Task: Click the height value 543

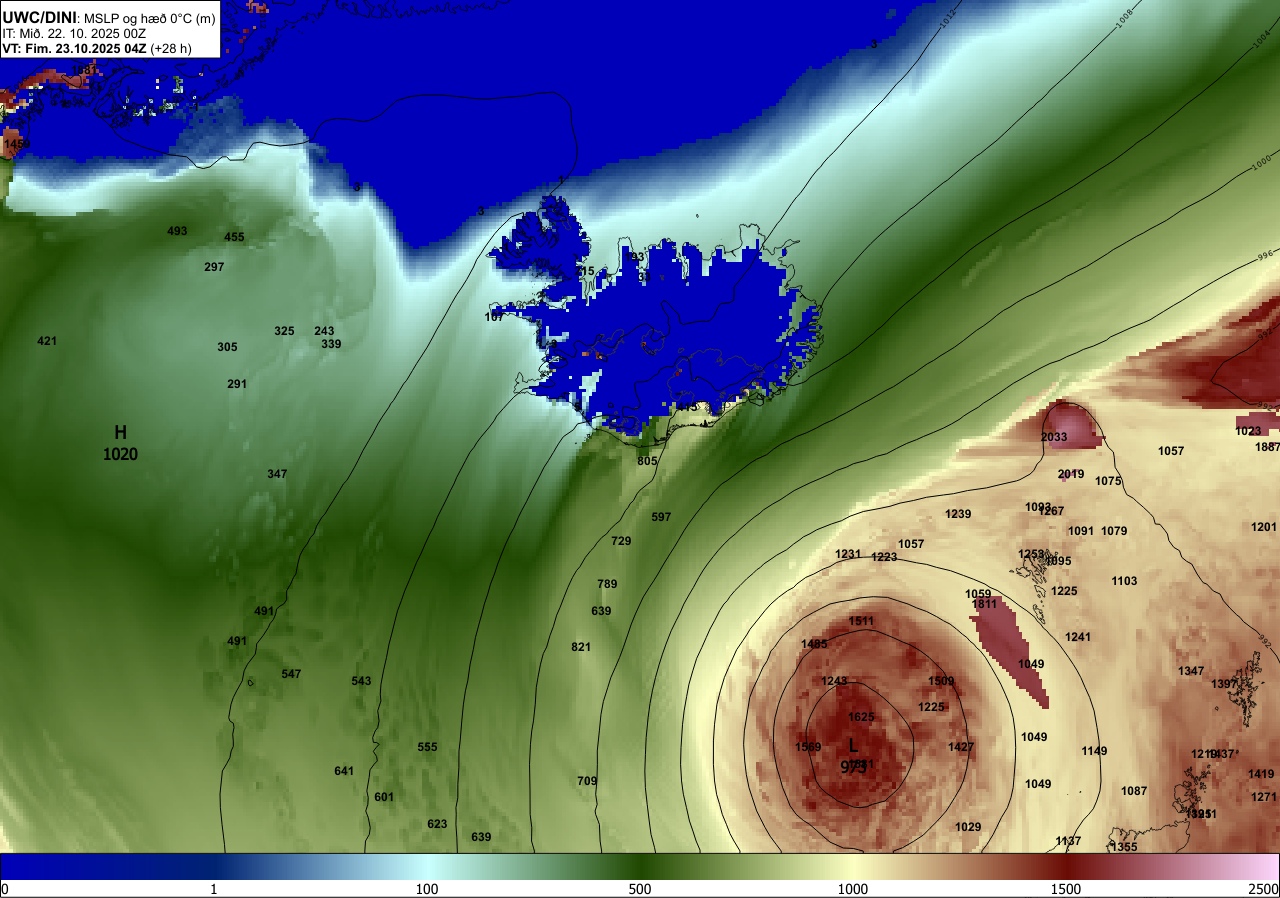Action: coord(361,681)
